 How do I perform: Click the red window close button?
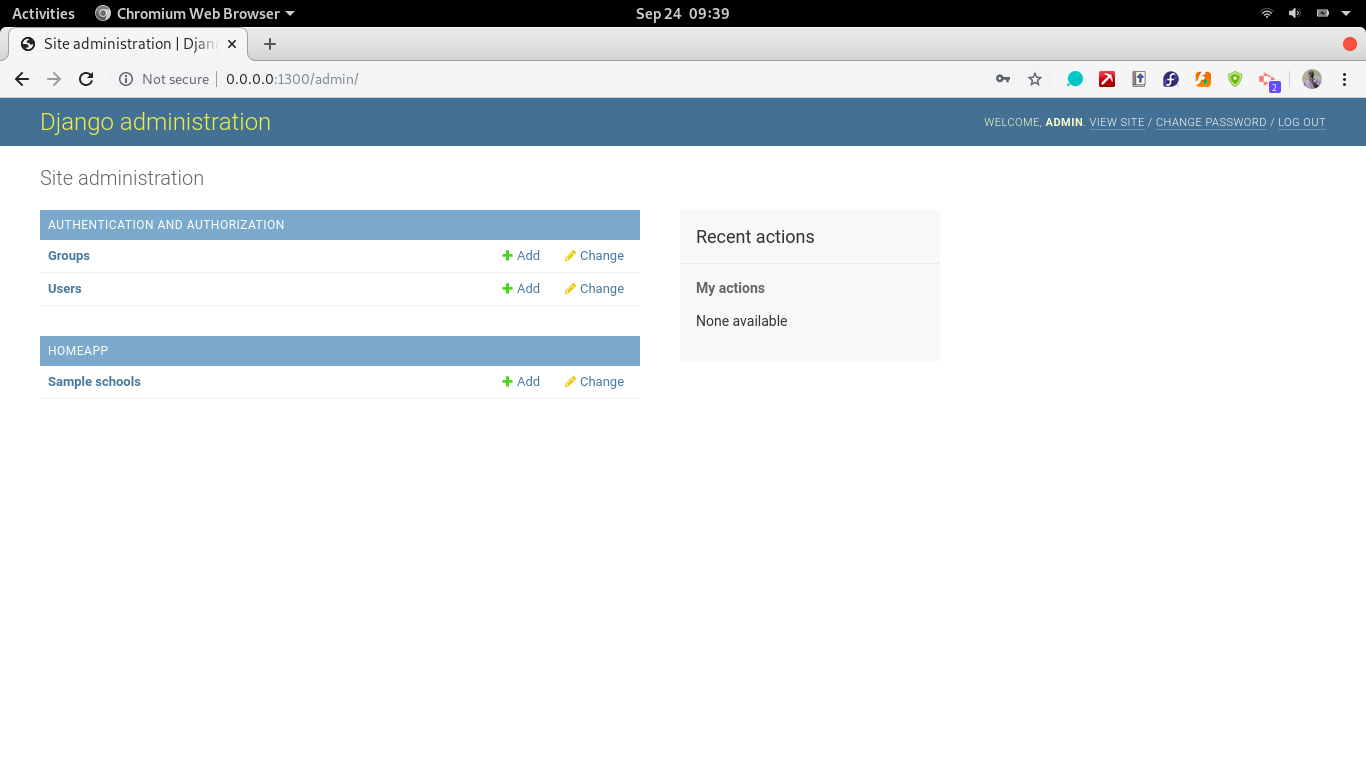pyautogui.click(x=1349, y=44)
